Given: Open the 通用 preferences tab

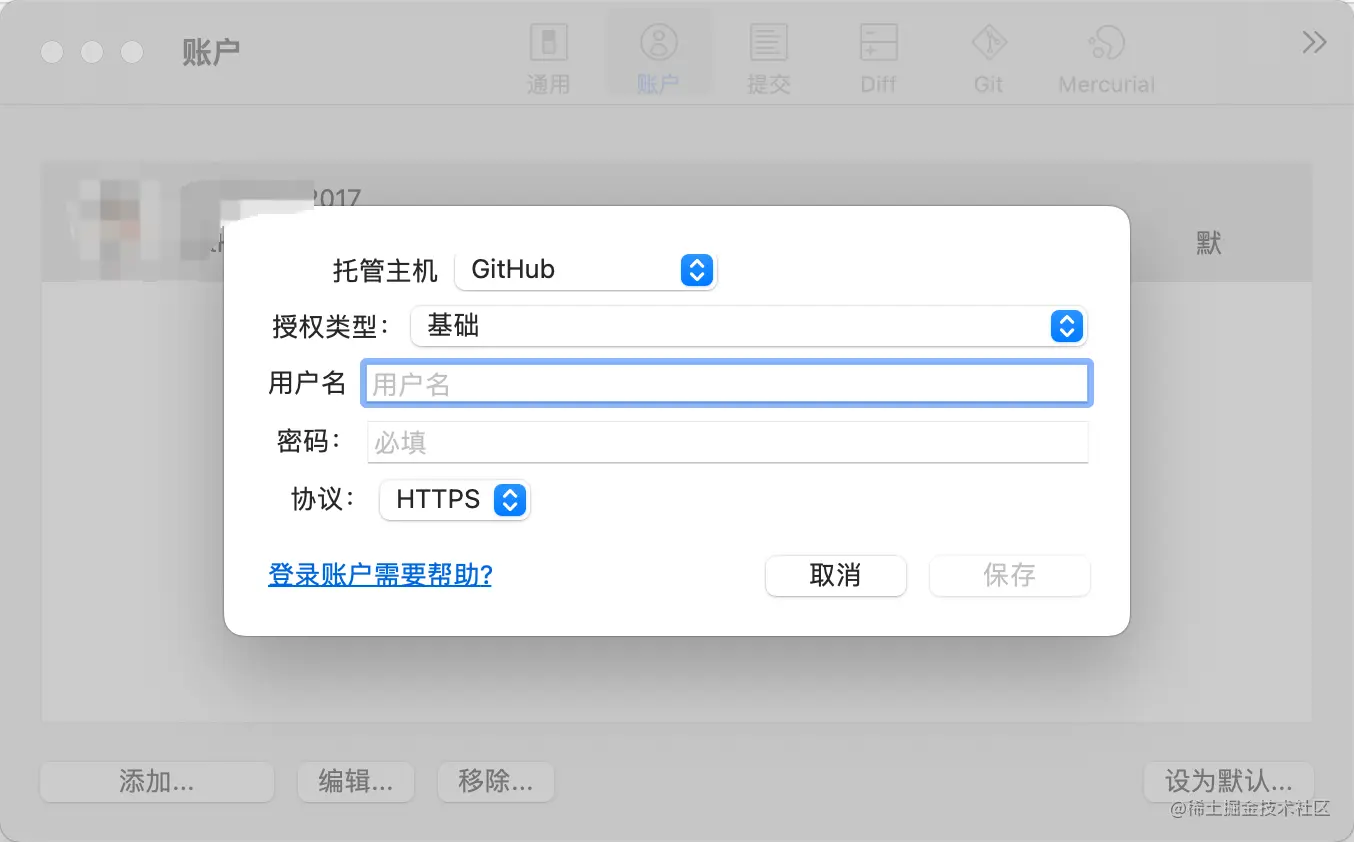Looking at the screenshot, I should (548, 58).
